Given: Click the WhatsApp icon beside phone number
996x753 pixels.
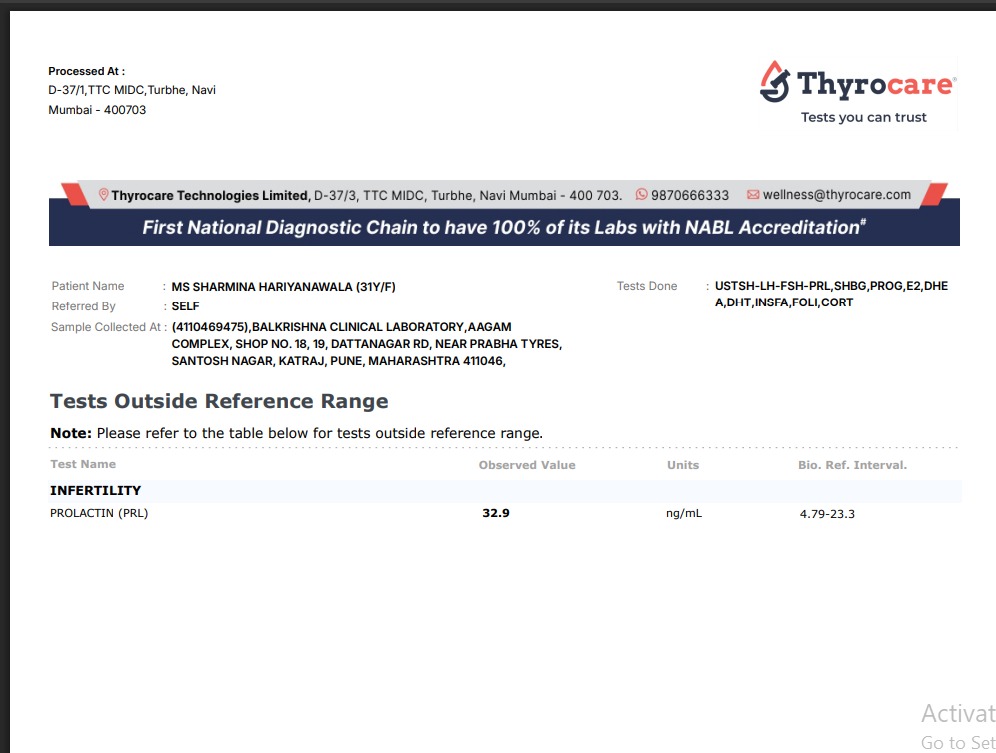Looking at the screenshot, I should (642, 195).
